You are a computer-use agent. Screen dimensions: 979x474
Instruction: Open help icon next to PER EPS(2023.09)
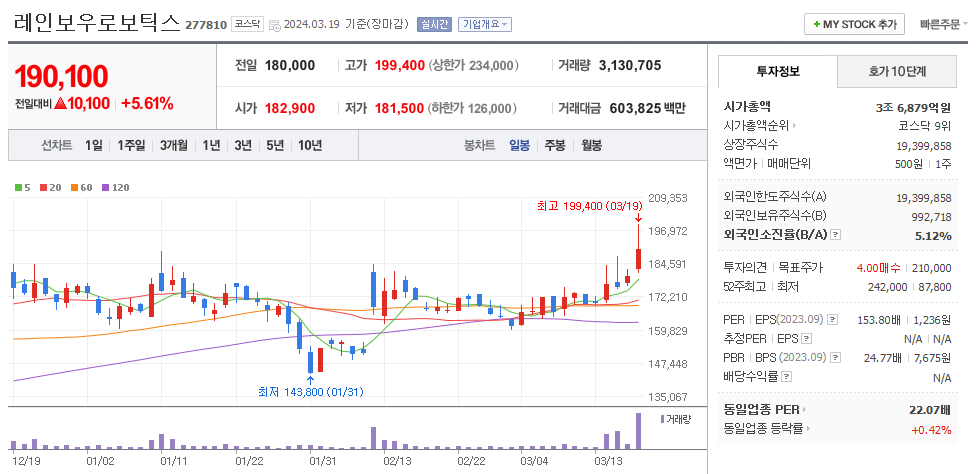click(832, 320)
